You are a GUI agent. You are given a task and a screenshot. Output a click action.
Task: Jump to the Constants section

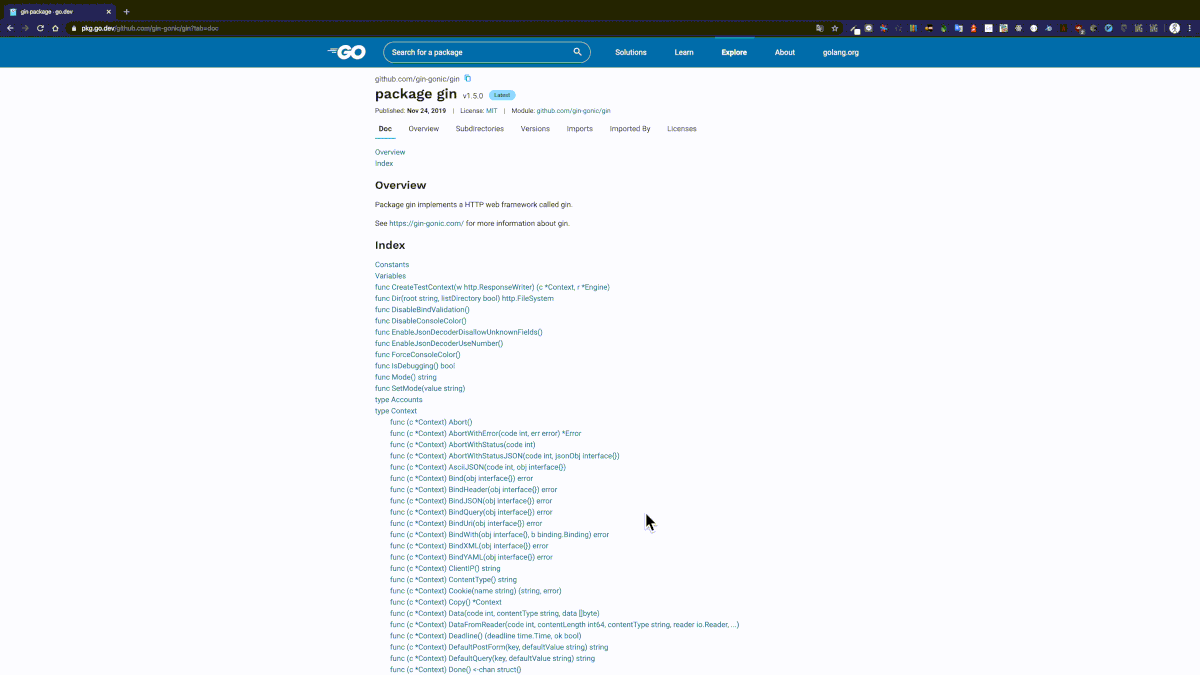392,265
